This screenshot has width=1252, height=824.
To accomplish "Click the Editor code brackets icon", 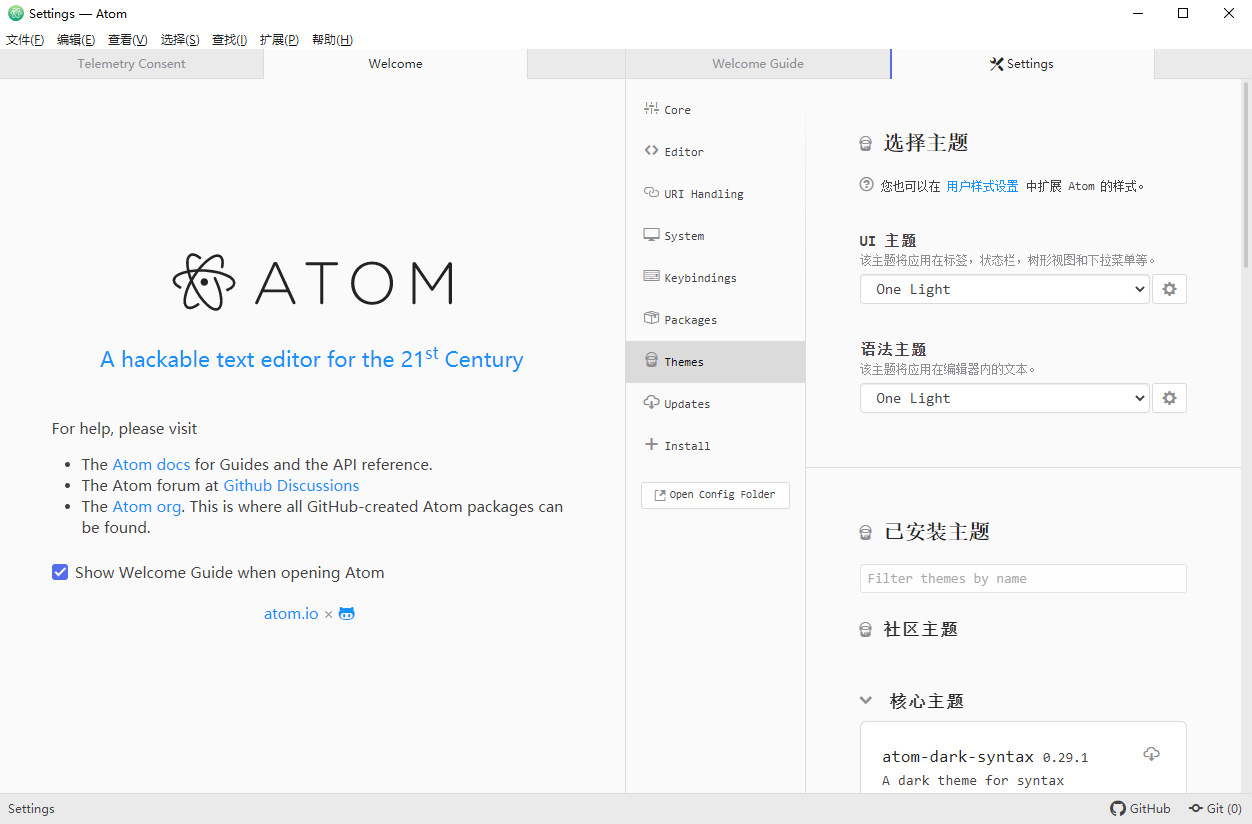I will pyautogui.click(x=651, y=151).
